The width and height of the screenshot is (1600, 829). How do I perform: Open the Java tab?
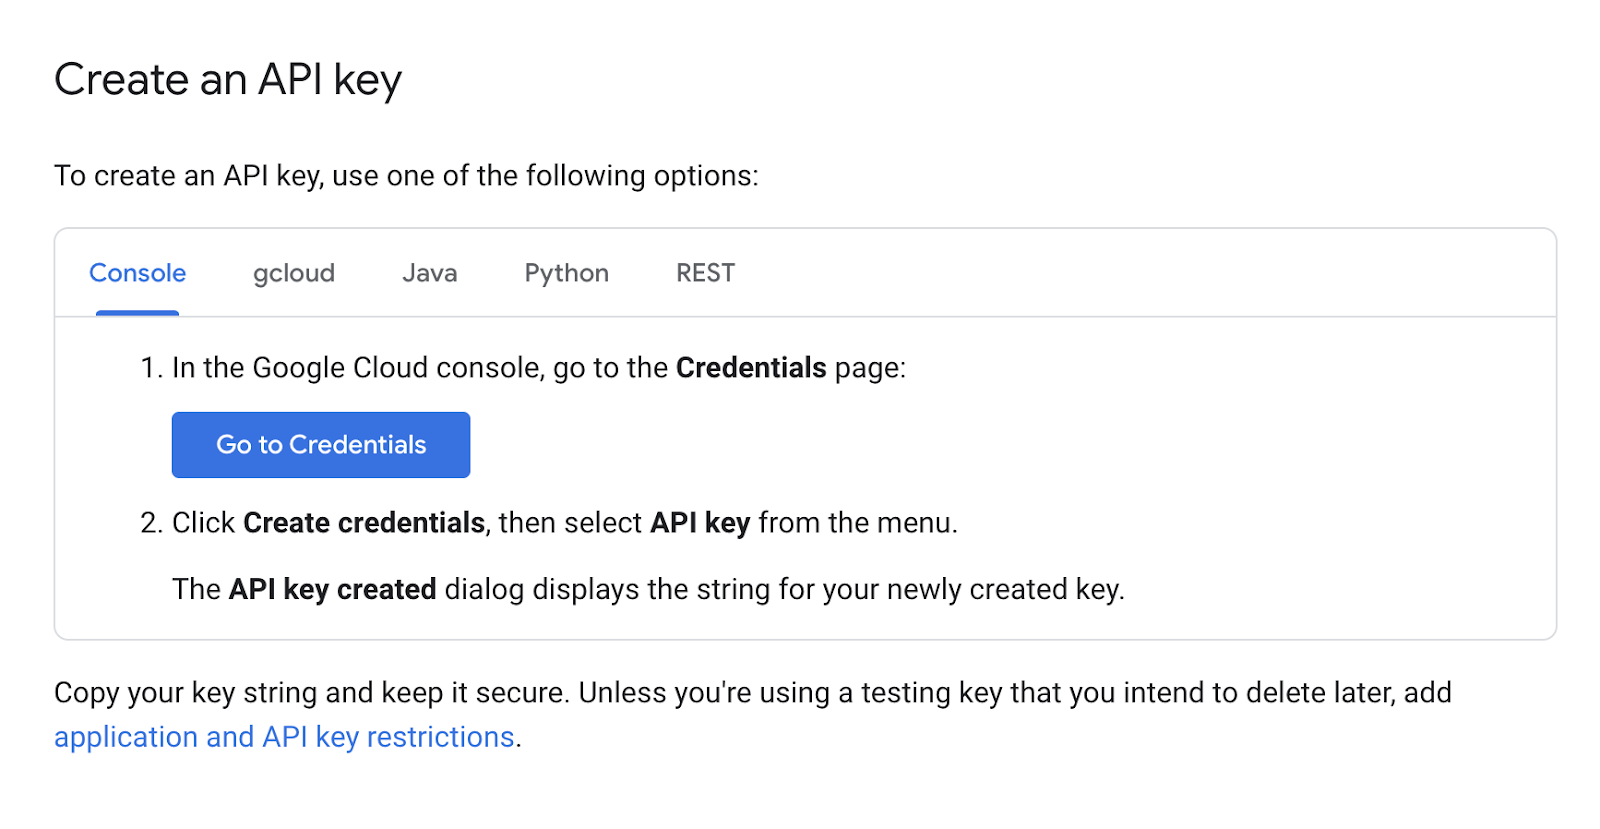click(429, 272)
